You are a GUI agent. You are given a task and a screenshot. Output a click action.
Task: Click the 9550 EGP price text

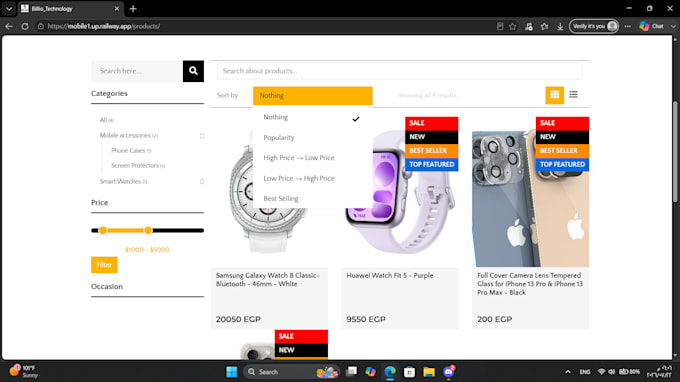(x=366, y=319)
